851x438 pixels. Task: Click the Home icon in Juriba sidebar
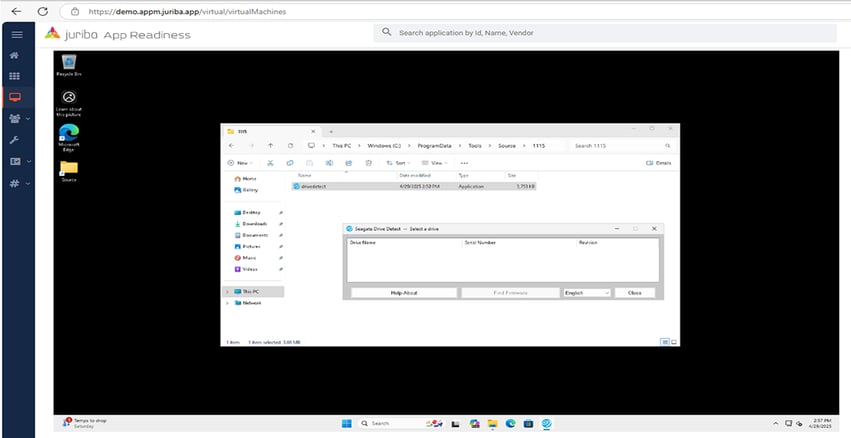click(x=14, y=55)
